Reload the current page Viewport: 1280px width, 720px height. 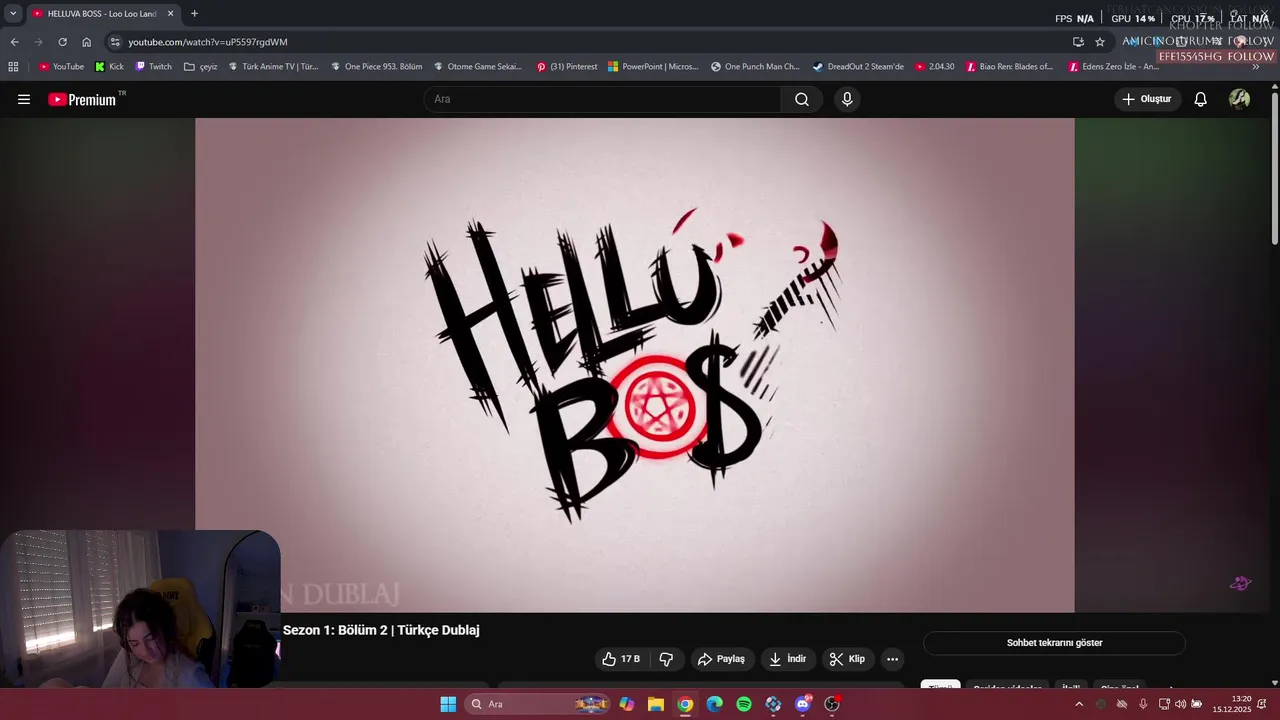(62, 42)
